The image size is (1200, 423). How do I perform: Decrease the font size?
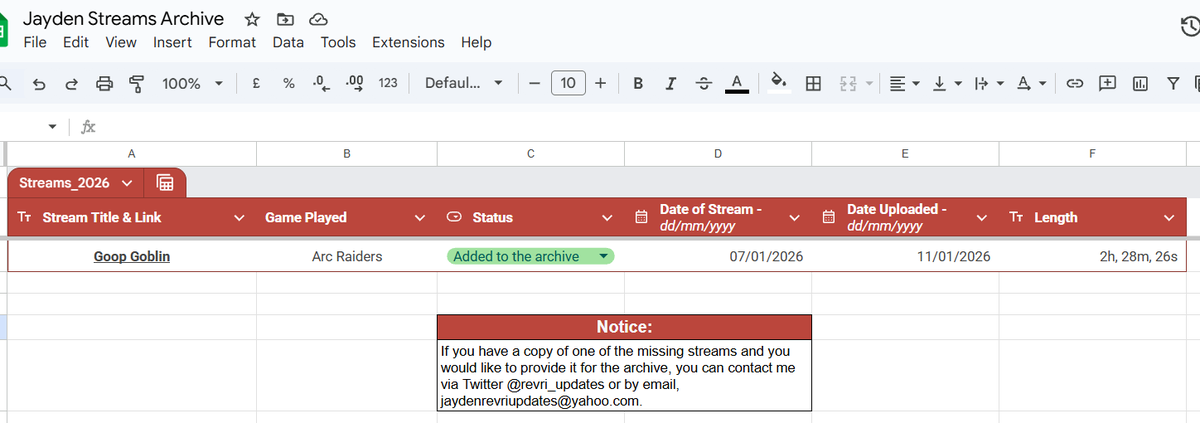[535, 84]
